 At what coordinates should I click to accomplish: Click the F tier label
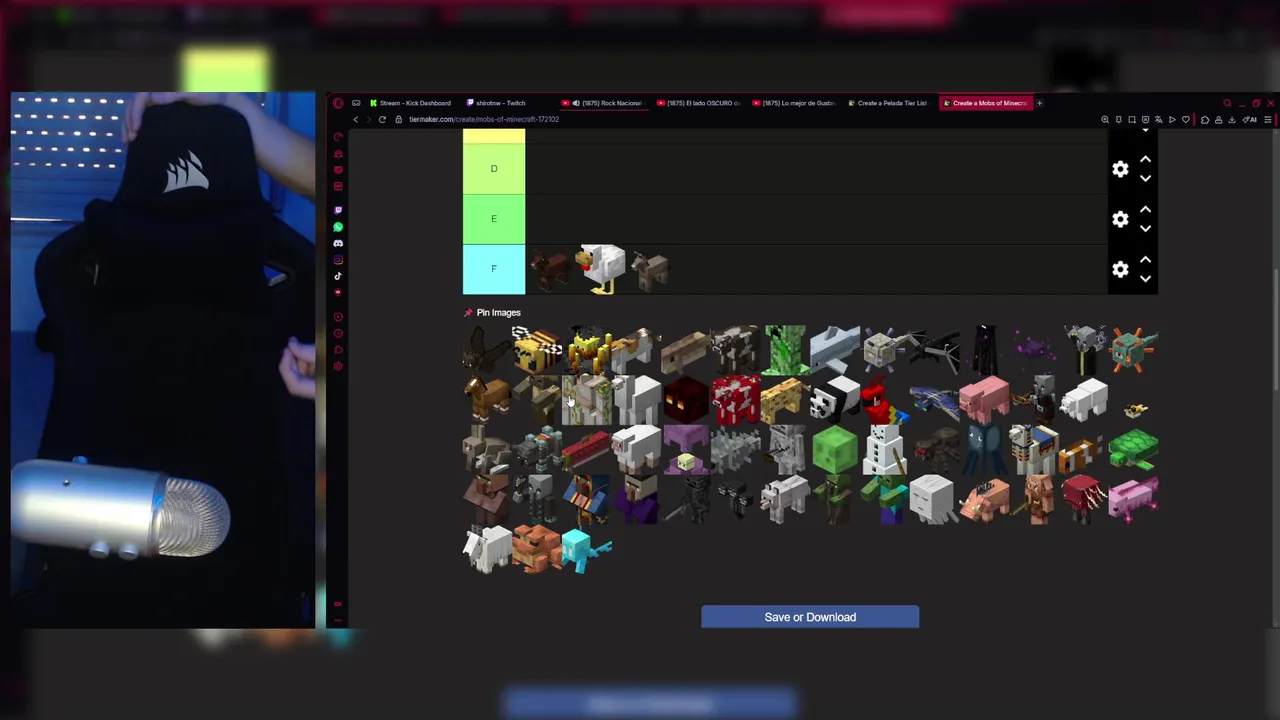tap(494, 269)
